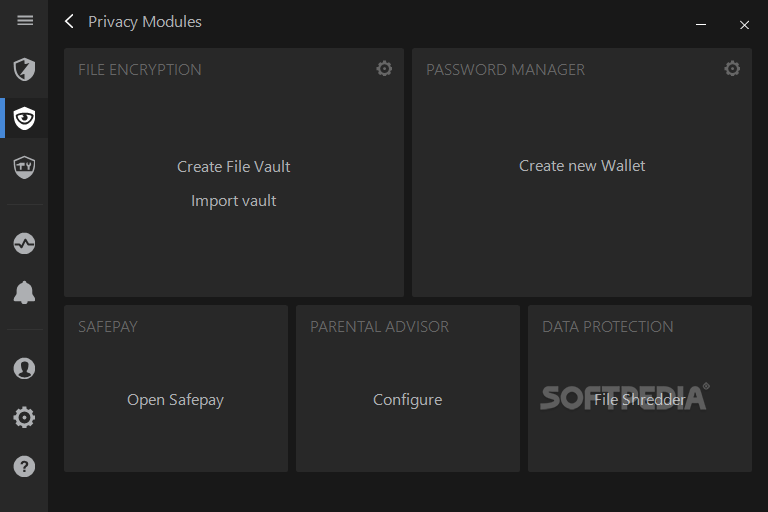This screenshot has width=768, height=512.
Task: Launch Open Safepay
Action: (175, 400)
